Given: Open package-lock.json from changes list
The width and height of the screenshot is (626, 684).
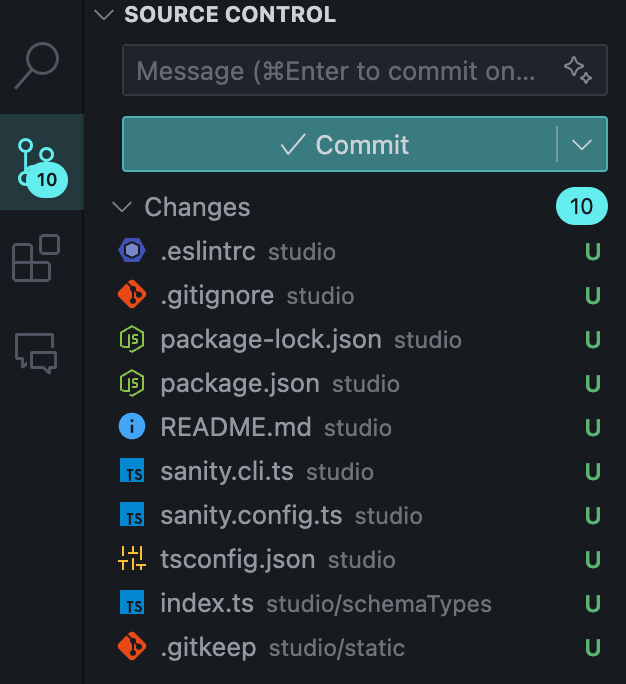Looking at the screenshot, I should pyautogui.click(x=270, y=340).
